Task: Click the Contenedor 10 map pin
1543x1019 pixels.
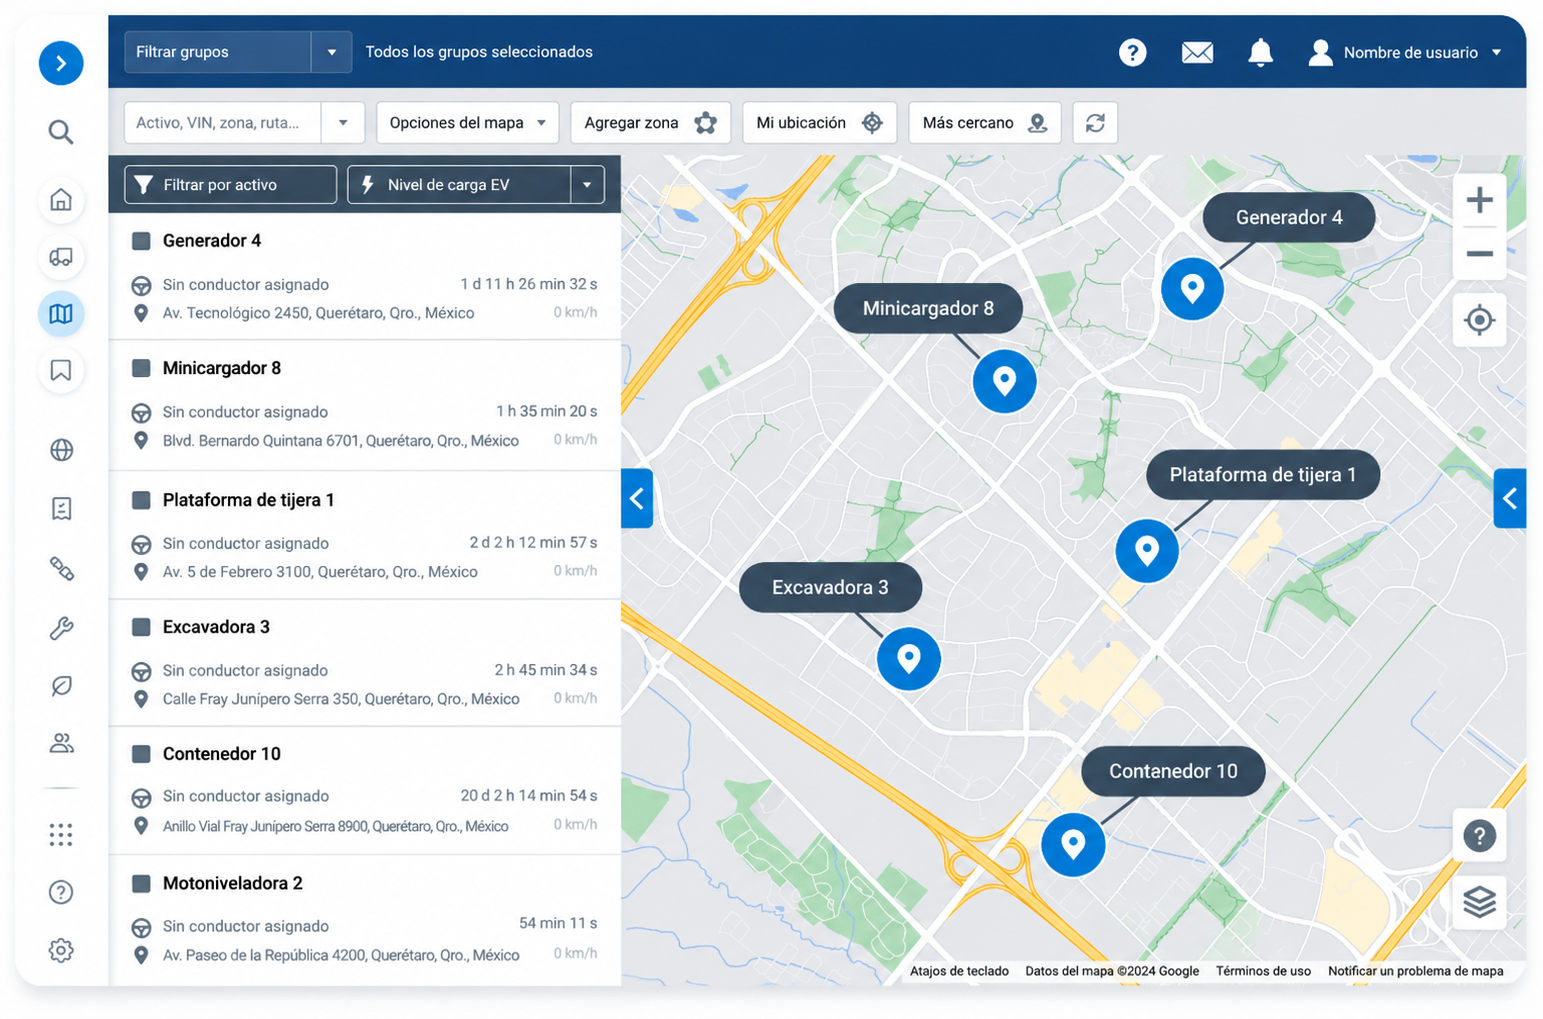Action: click(x=1073, y=844)
